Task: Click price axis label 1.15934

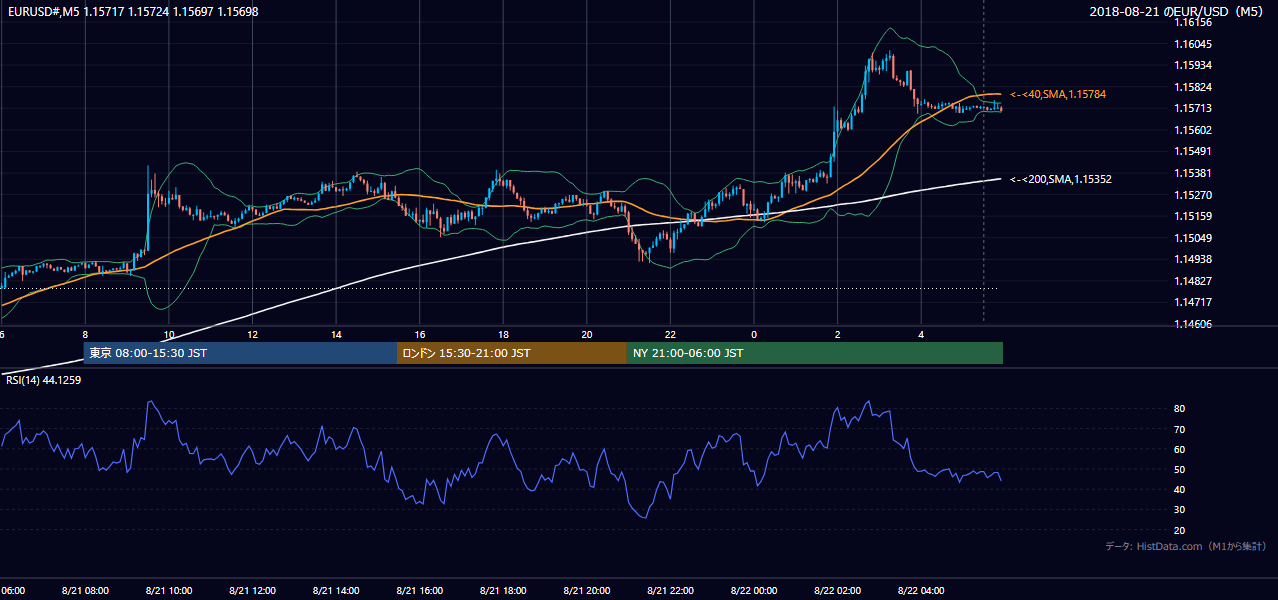Action: tap(1193, 65)
